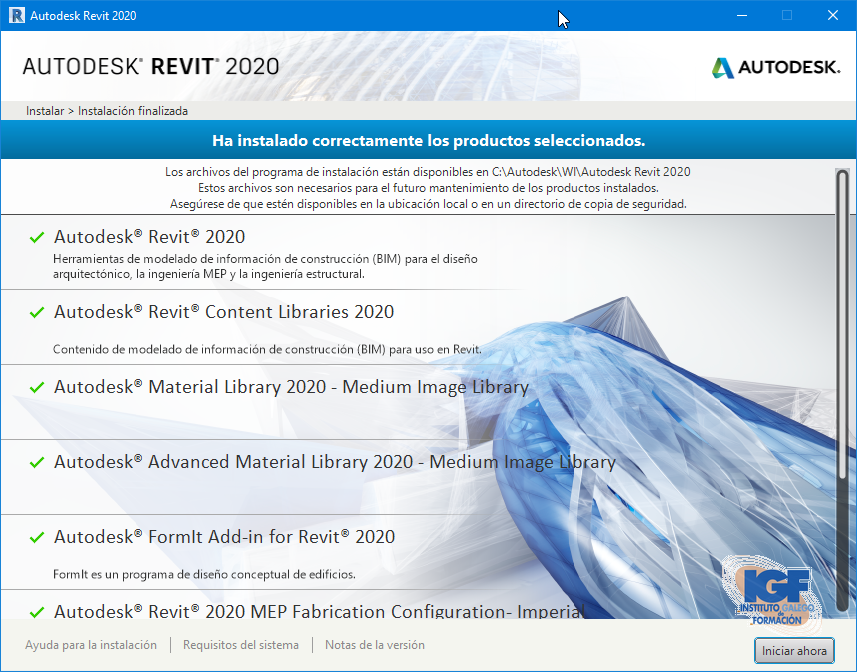This screenshot has height=672, width=857.
Task: Open Notas de la versión
Action: pyautogui.click(x=374, y=645)
